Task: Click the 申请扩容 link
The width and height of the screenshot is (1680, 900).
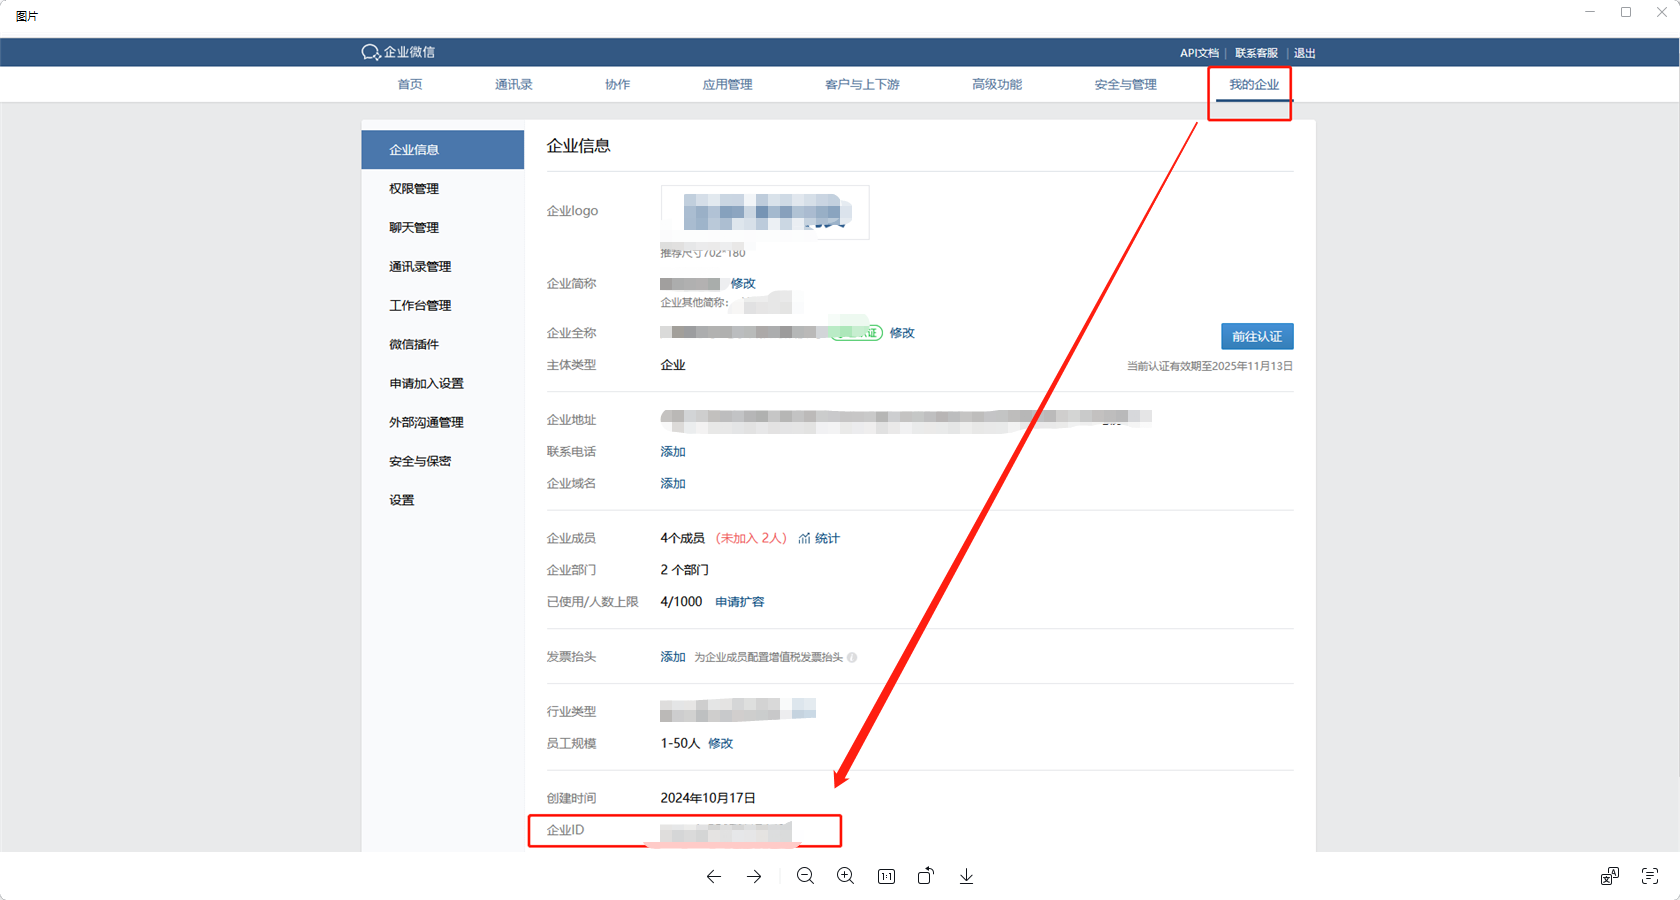Action: [x=739, y=602]
